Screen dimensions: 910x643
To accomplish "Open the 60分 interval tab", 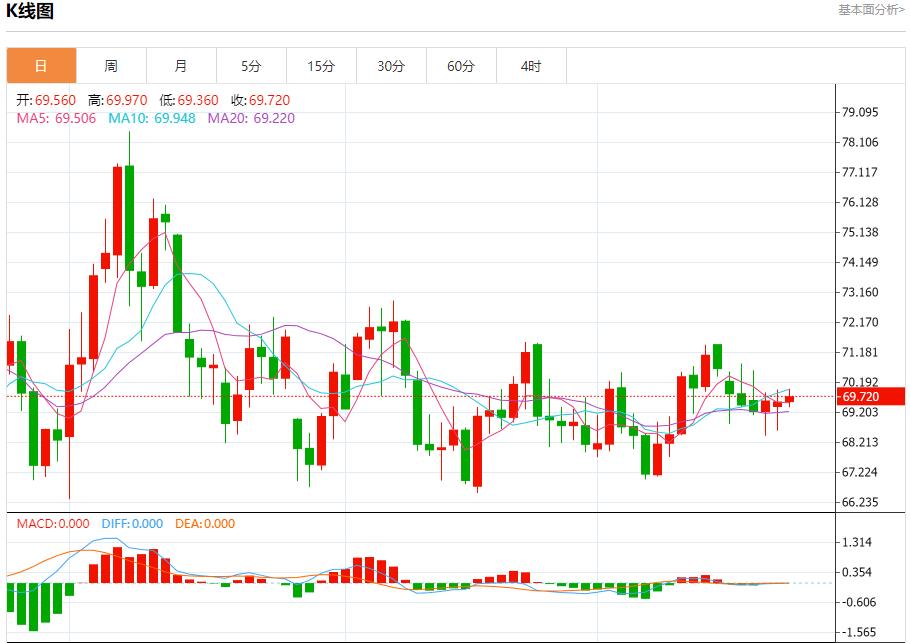I will point(461,66).
